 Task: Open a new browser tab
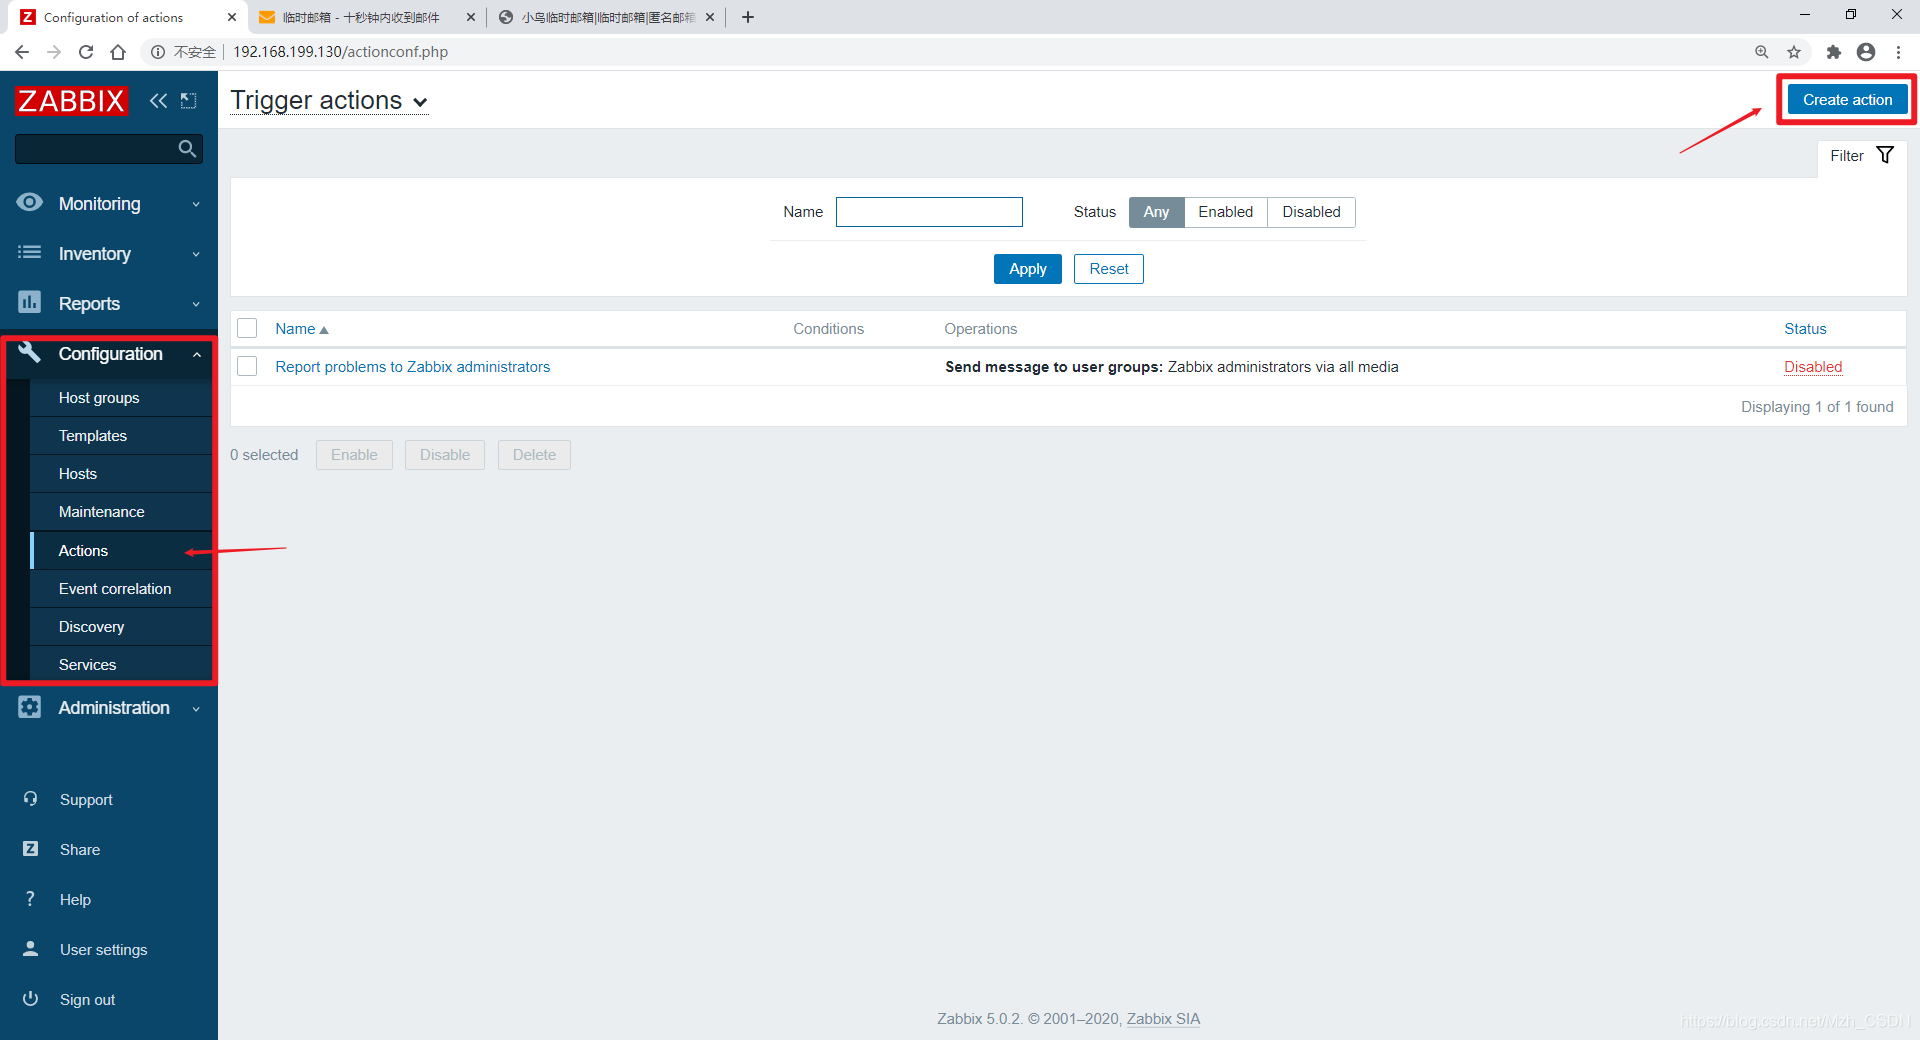748,17
